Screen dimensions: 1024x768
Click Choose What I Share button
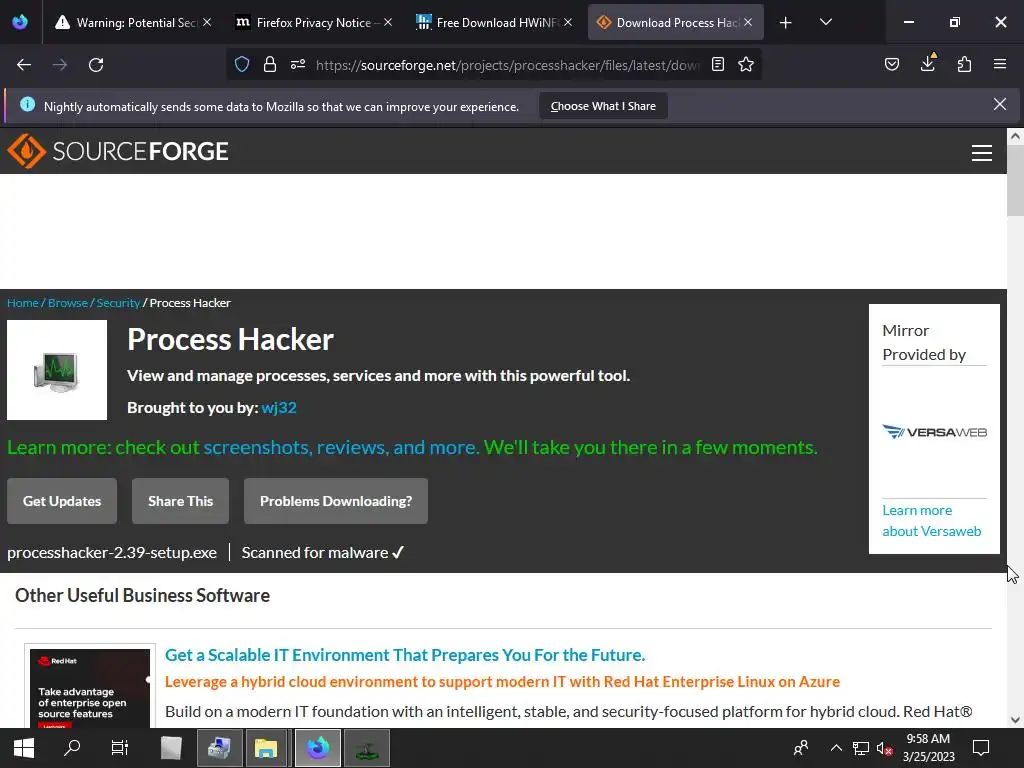pyautogui.click(x=603, y=106)
